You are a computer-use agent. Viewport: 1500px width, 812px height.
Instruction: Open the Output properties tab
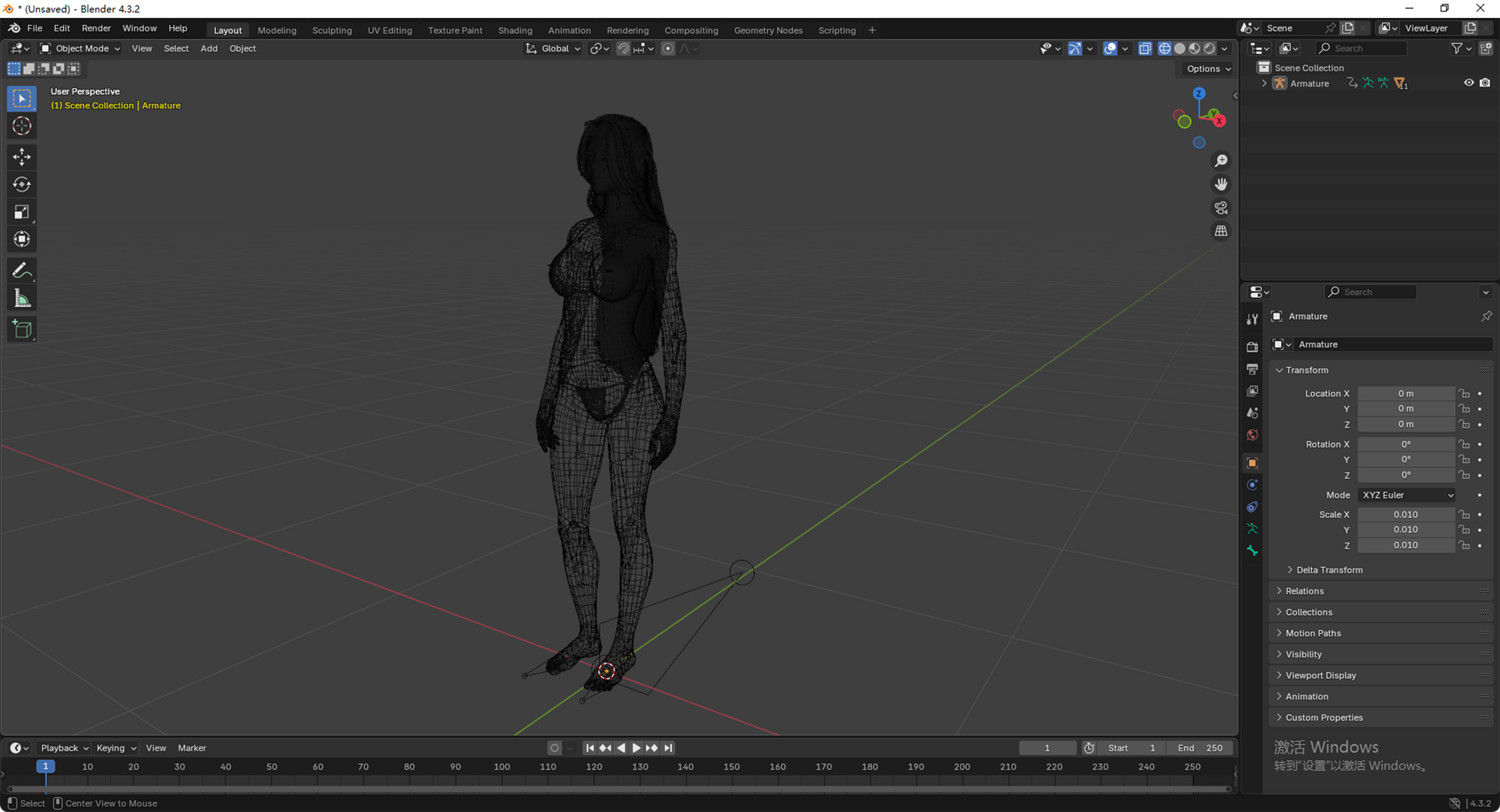pos(1252,369)
